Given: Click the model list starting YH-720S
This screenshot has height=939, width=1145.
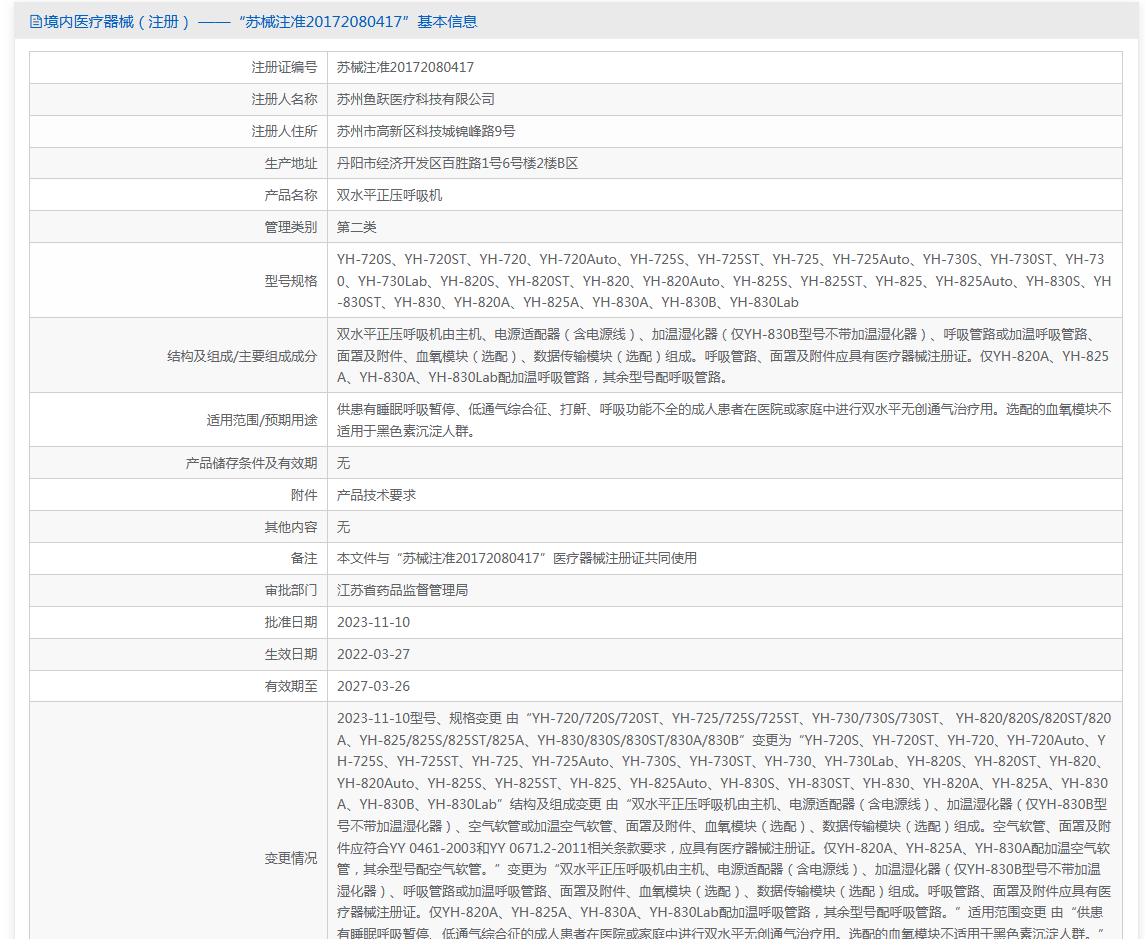Looking at the screenshot, I should click(x=724, y=281).
